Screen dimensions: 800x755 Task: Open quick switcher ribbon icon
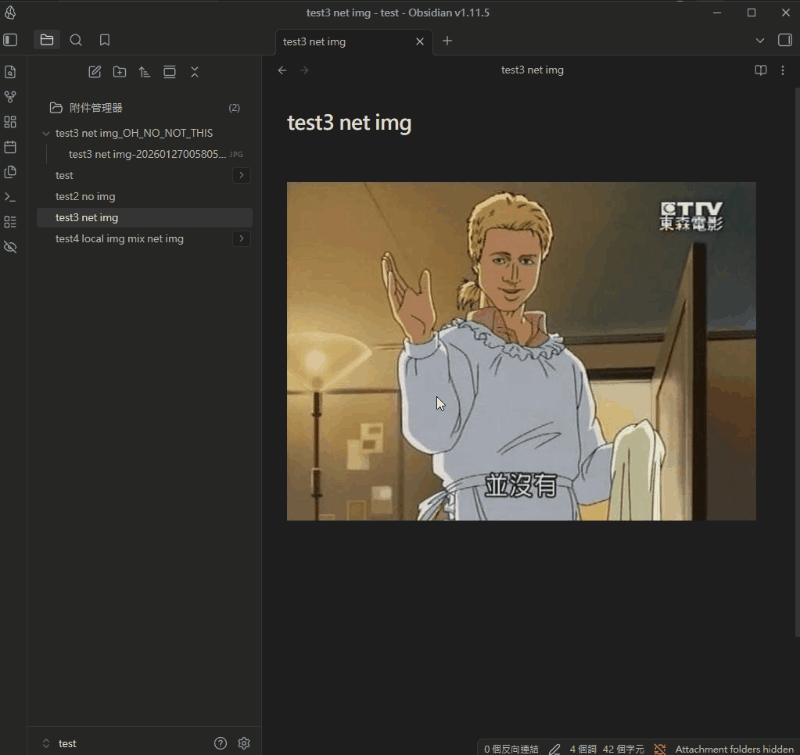coord(10,72)
